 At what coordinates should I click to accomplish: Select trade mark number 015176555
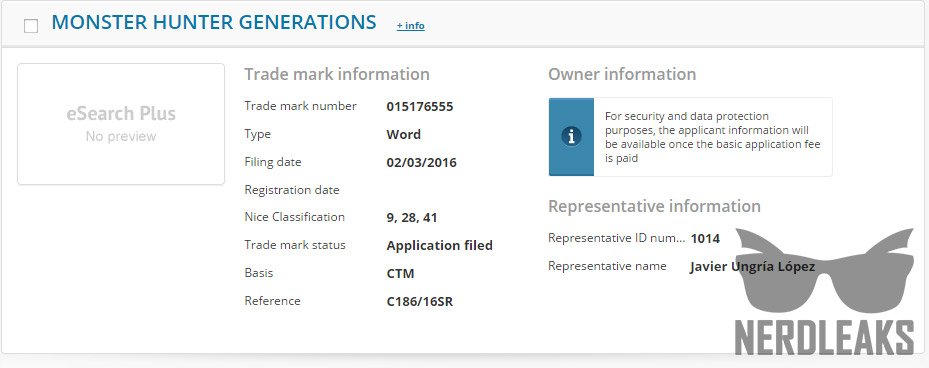tap(419, 107)
